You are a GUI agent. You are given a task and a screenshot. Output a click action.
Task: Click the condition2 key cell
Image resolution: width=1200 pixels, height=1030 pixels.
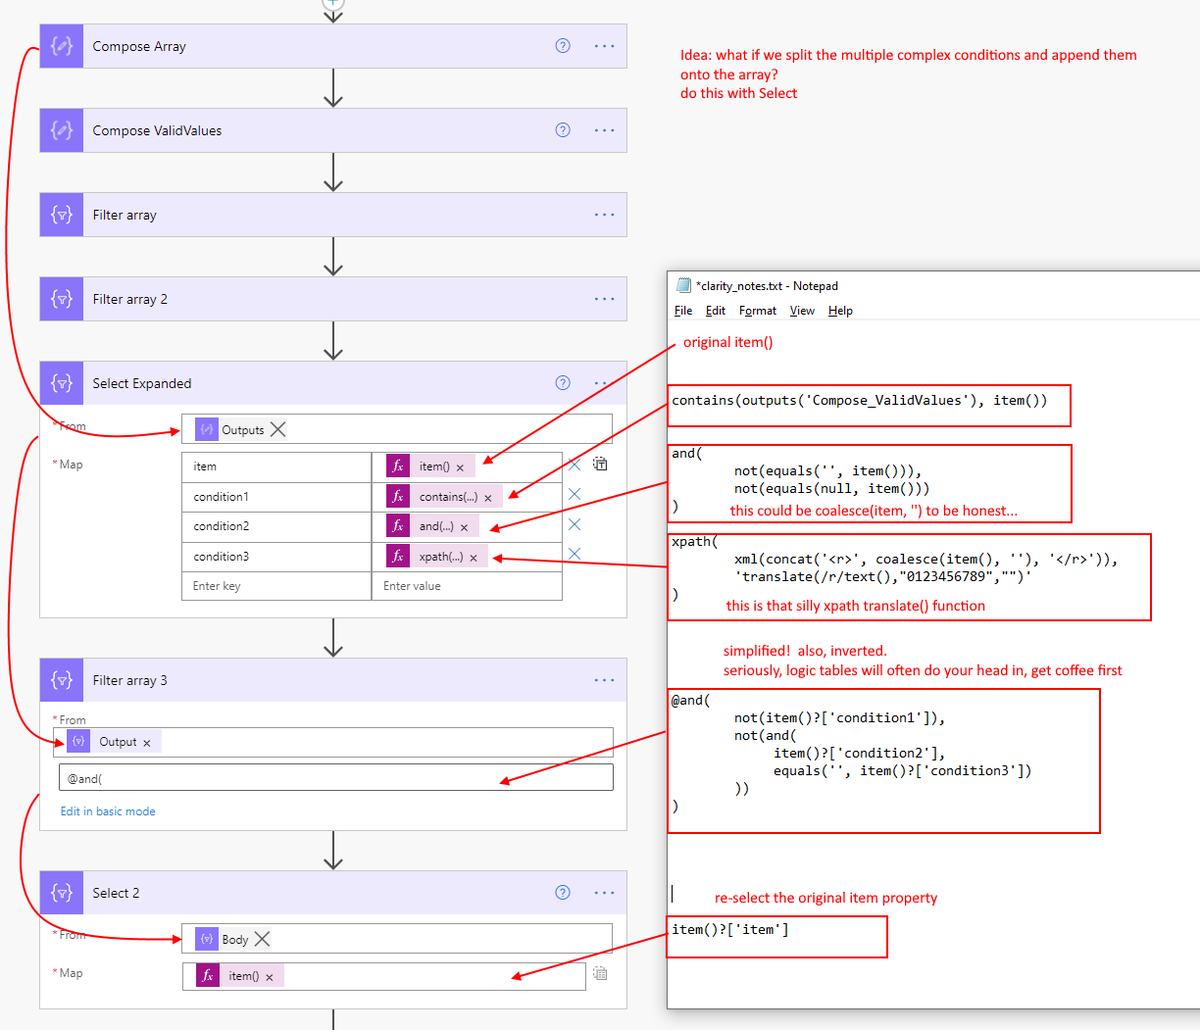click(x=277, y=526)
